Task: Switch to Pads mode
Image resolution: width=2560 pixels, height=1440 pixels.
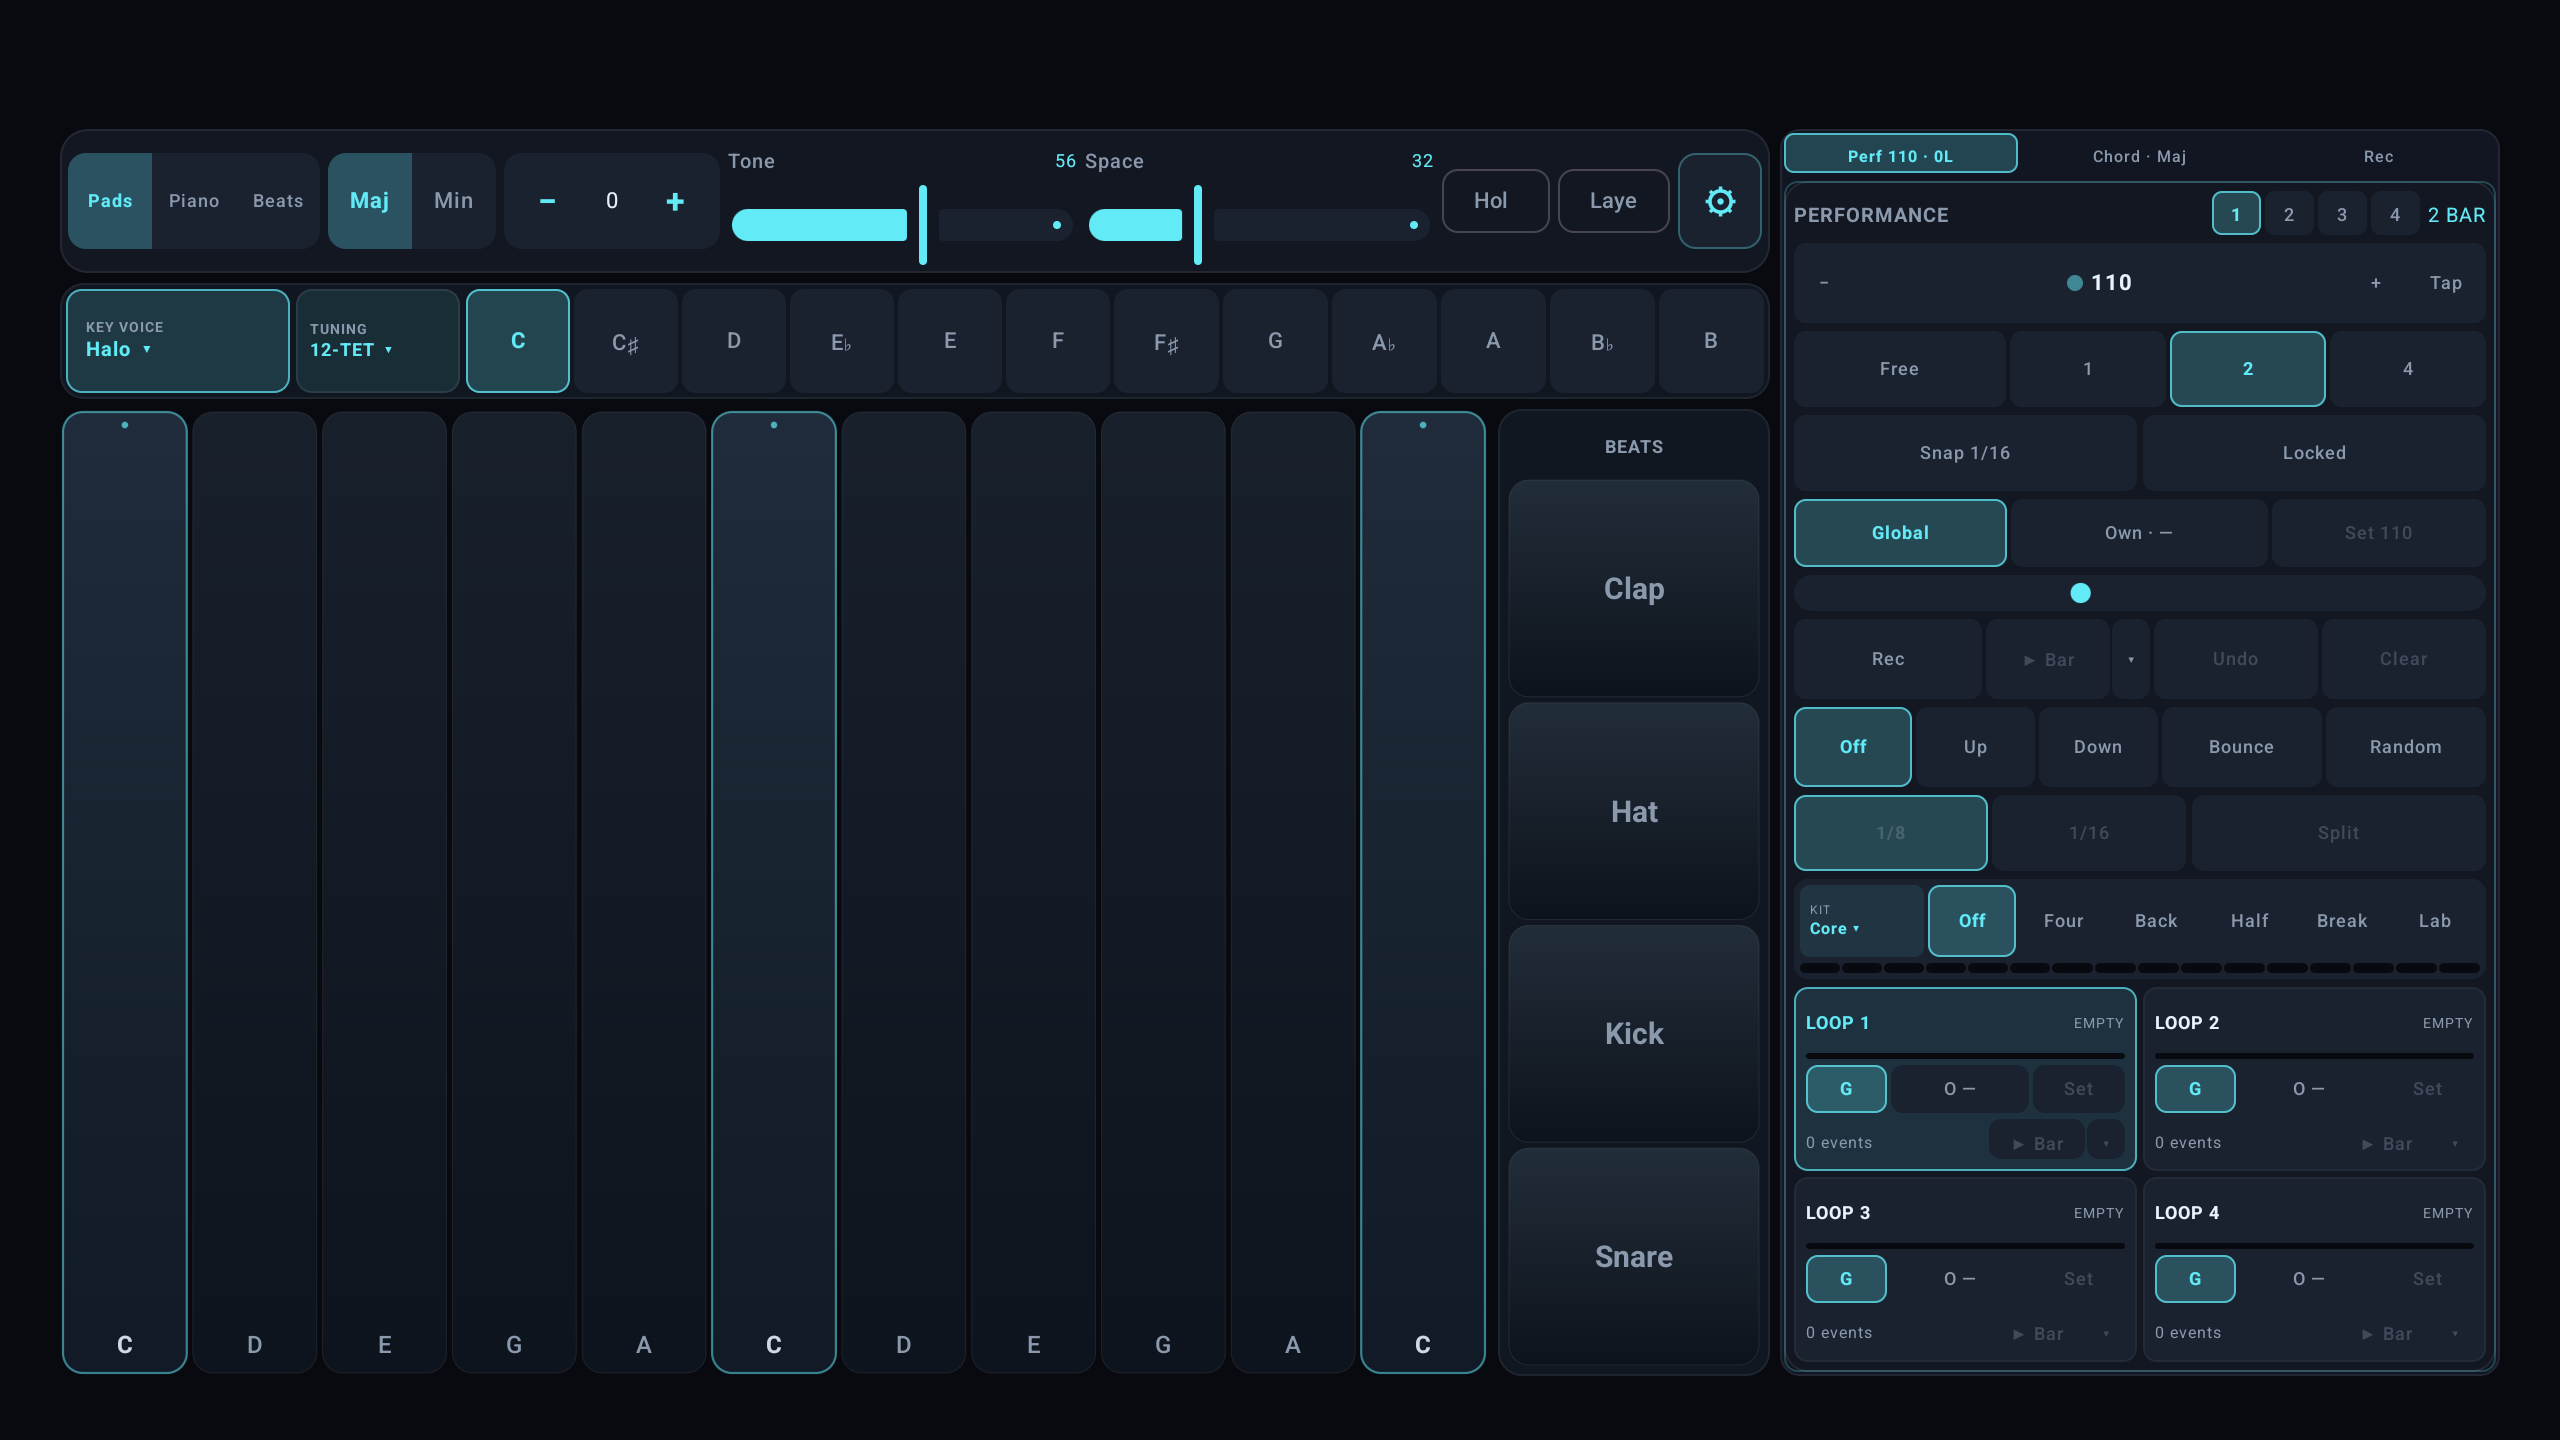Action: click(x=110, y=201)
